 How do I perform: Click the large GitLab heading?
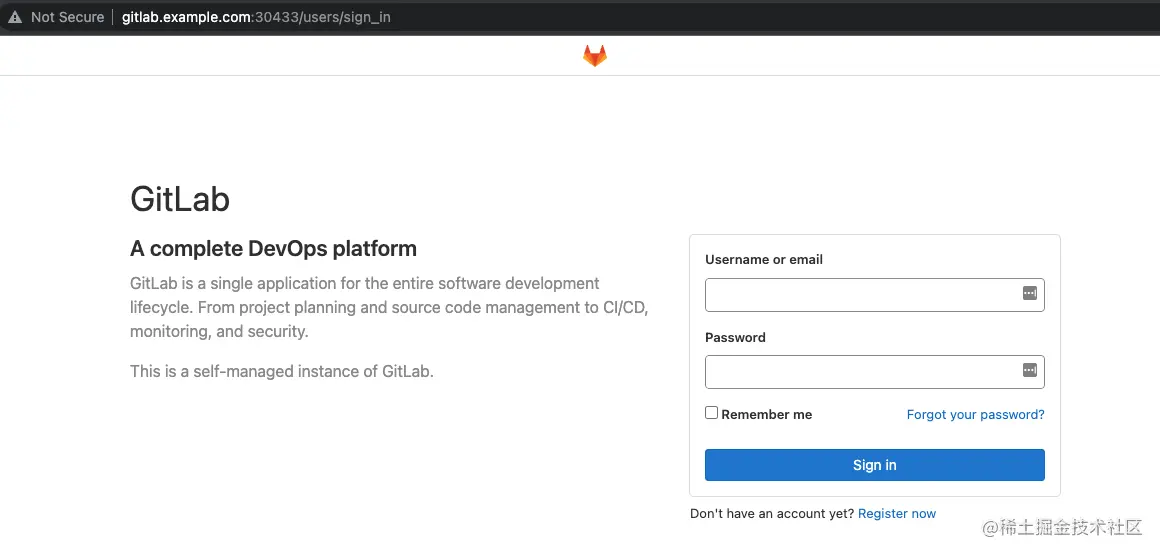(x=180, y=199)
